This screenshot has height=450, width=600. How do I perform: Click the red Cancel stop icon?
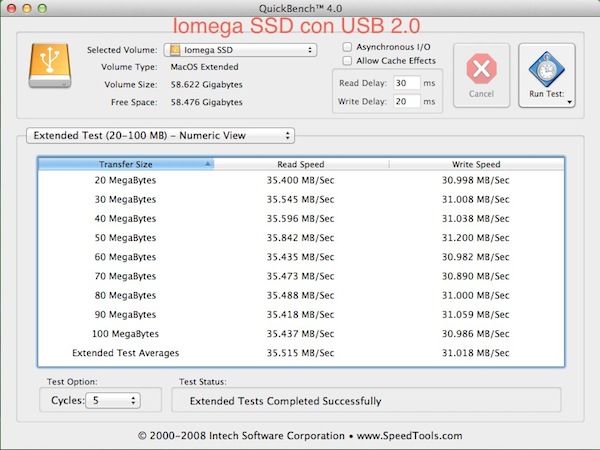click(x=481, y=69)
